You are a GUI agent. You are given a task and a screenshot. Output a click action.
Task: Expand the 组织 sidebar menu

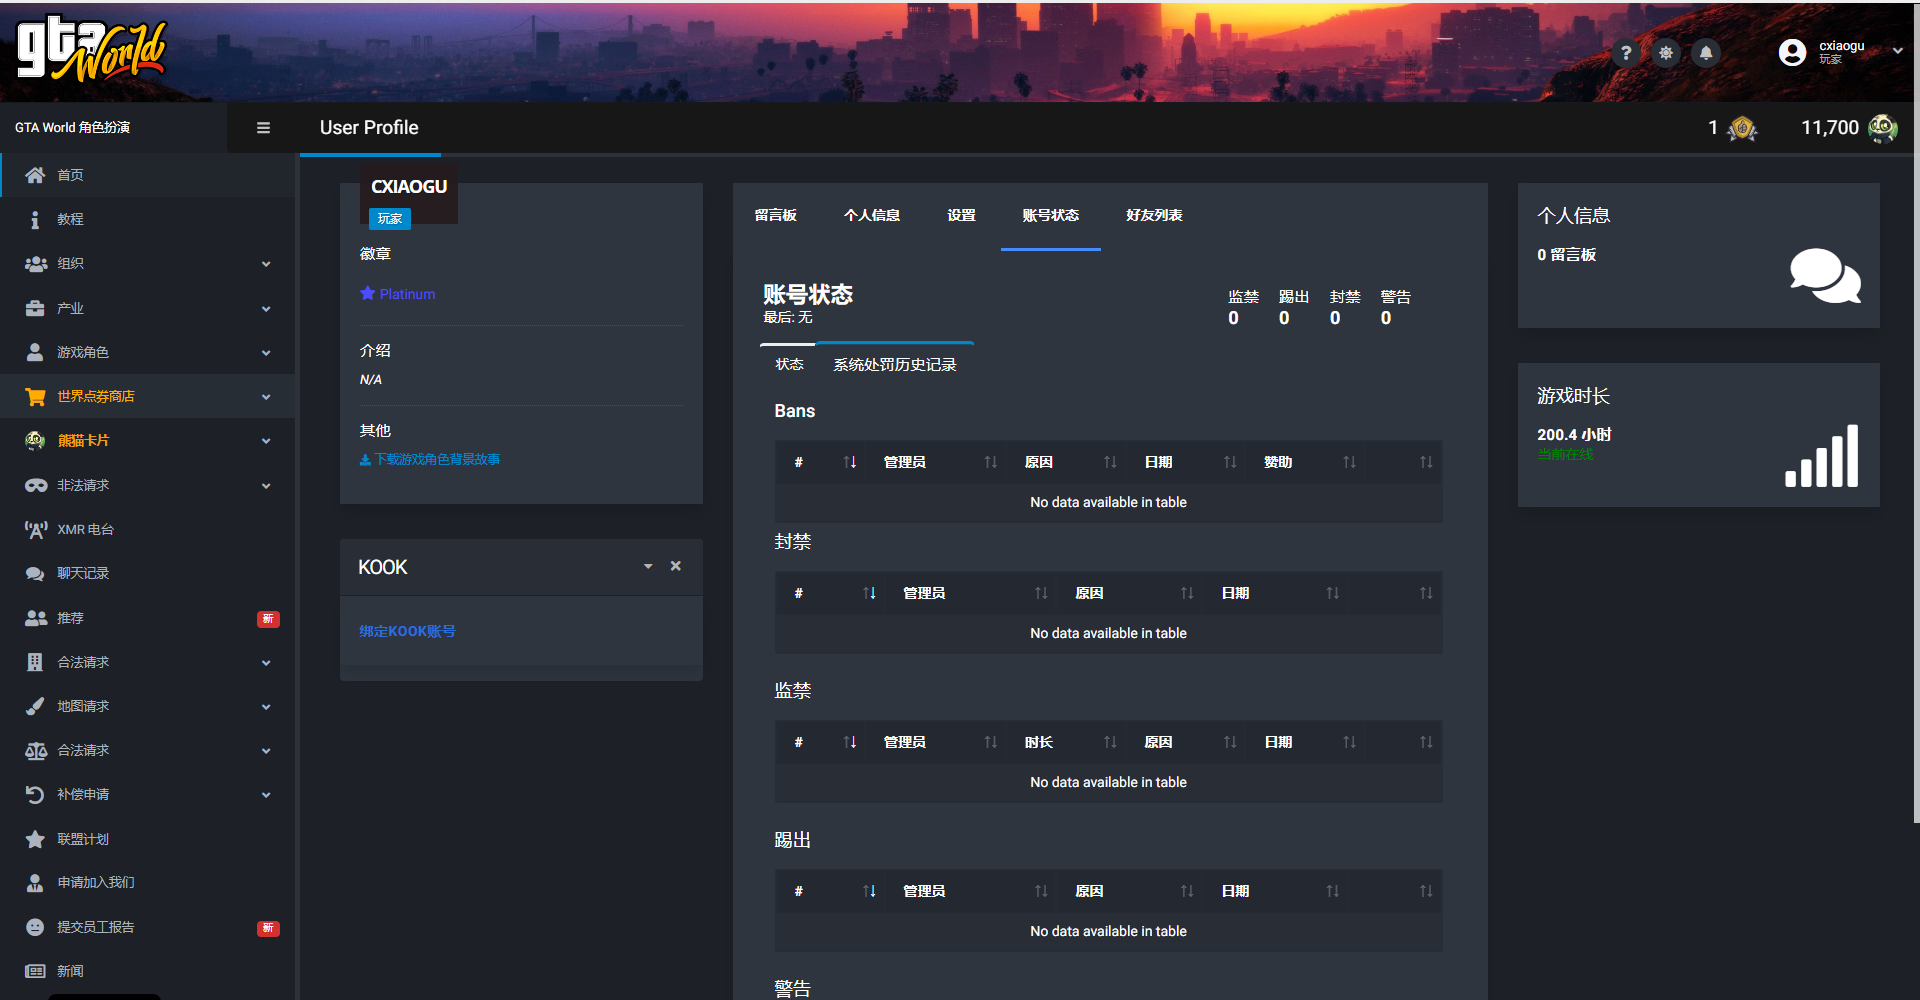266,264
